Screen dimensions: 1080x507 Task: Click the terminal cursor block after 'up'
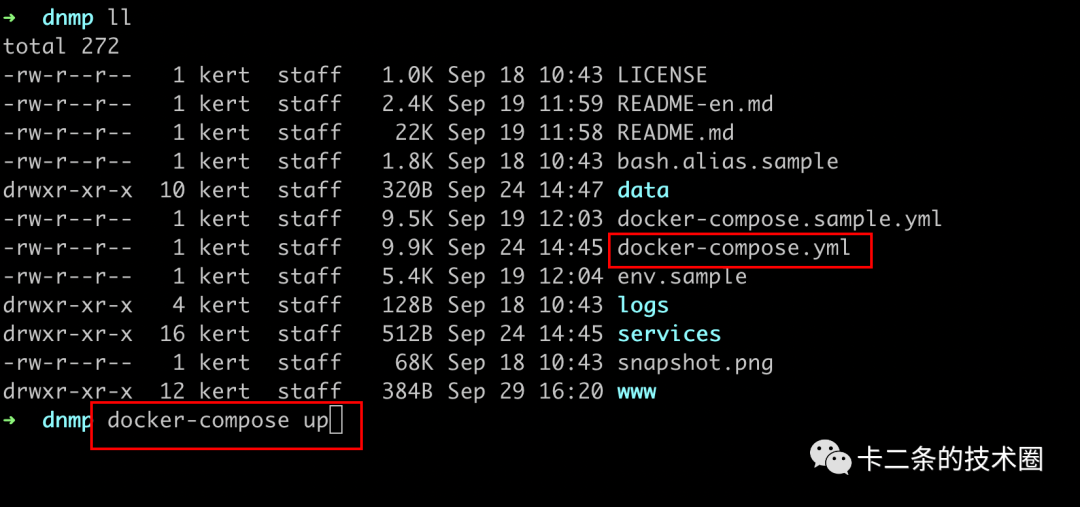pyautogui.click(x=336, y=421)
